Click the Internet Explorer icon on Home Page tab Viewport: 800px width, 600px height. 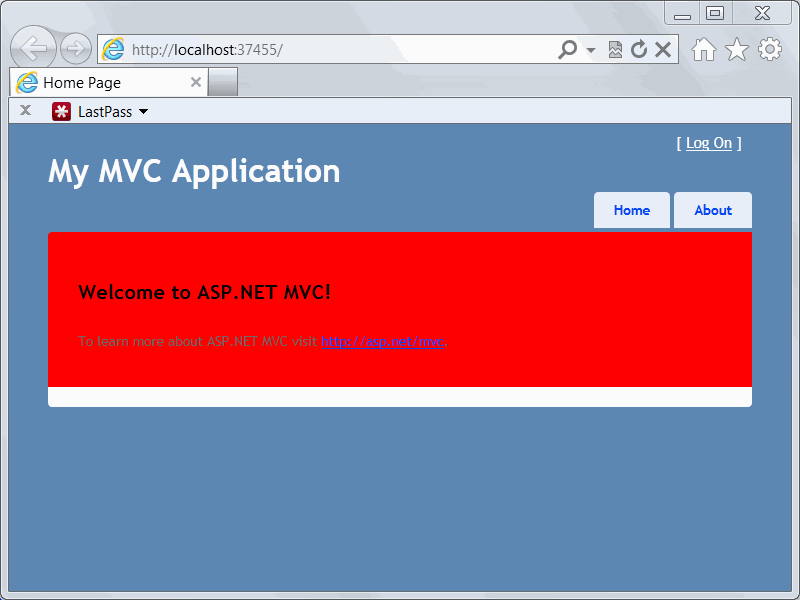[x=27, y=82]
